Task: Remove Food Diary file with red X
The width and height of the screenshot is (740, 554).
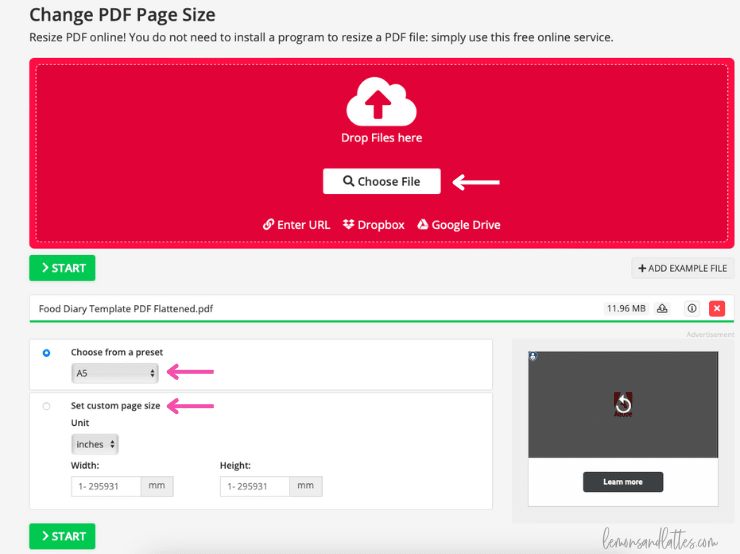Action: 717,309
